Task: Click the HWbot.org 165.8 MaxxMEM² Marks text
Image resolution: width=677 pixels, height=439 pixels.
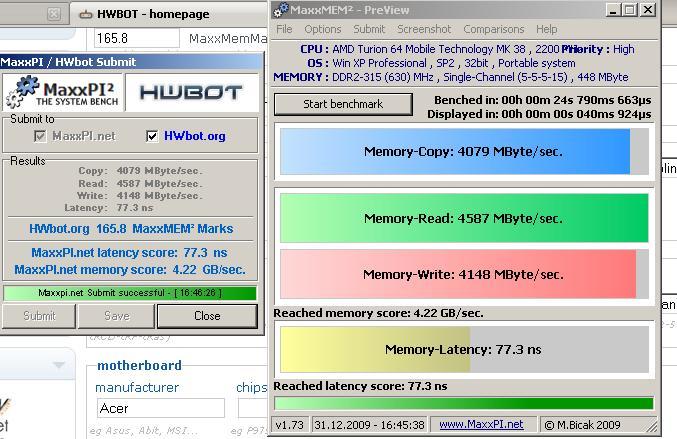Action: pyautogui.click(x=131, y=229)
